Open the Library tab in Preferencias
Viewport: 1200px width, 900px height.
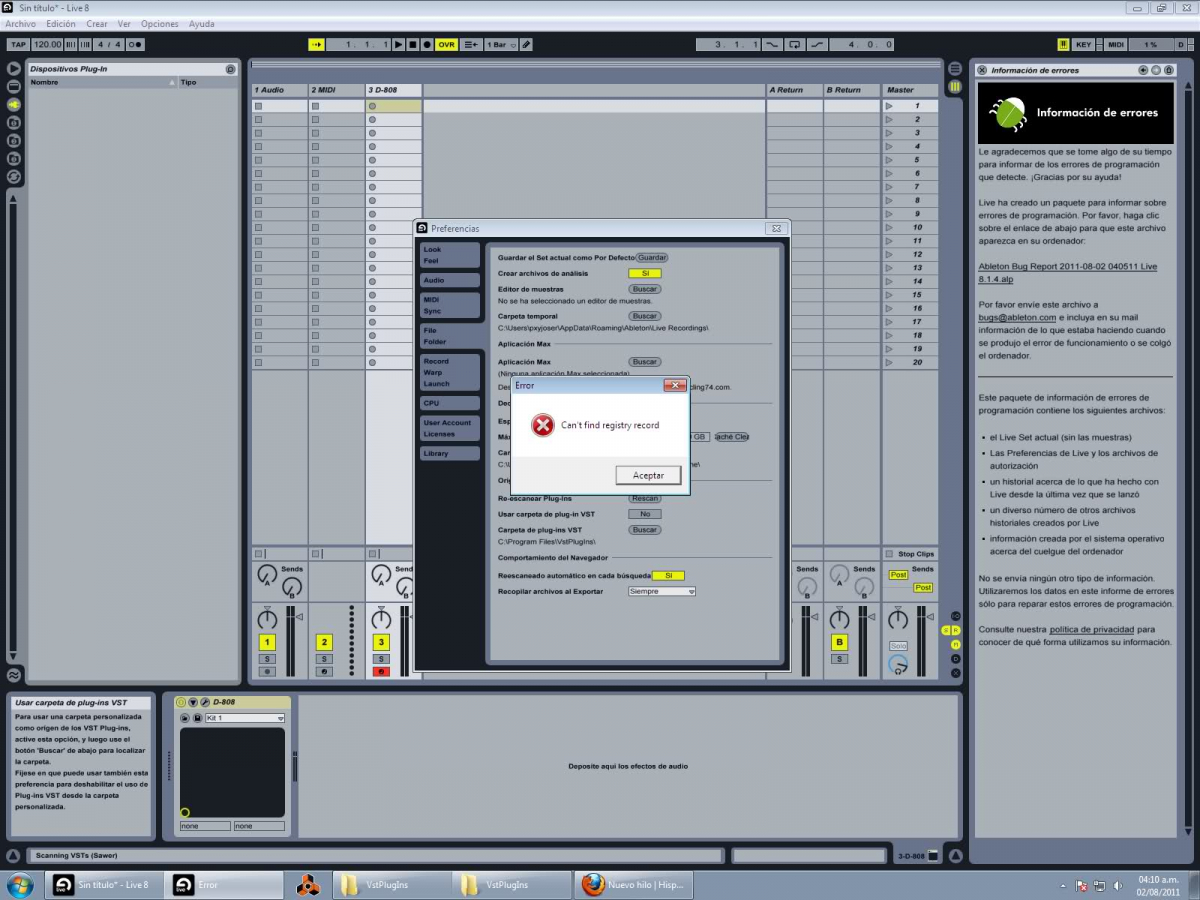(449, 454)
